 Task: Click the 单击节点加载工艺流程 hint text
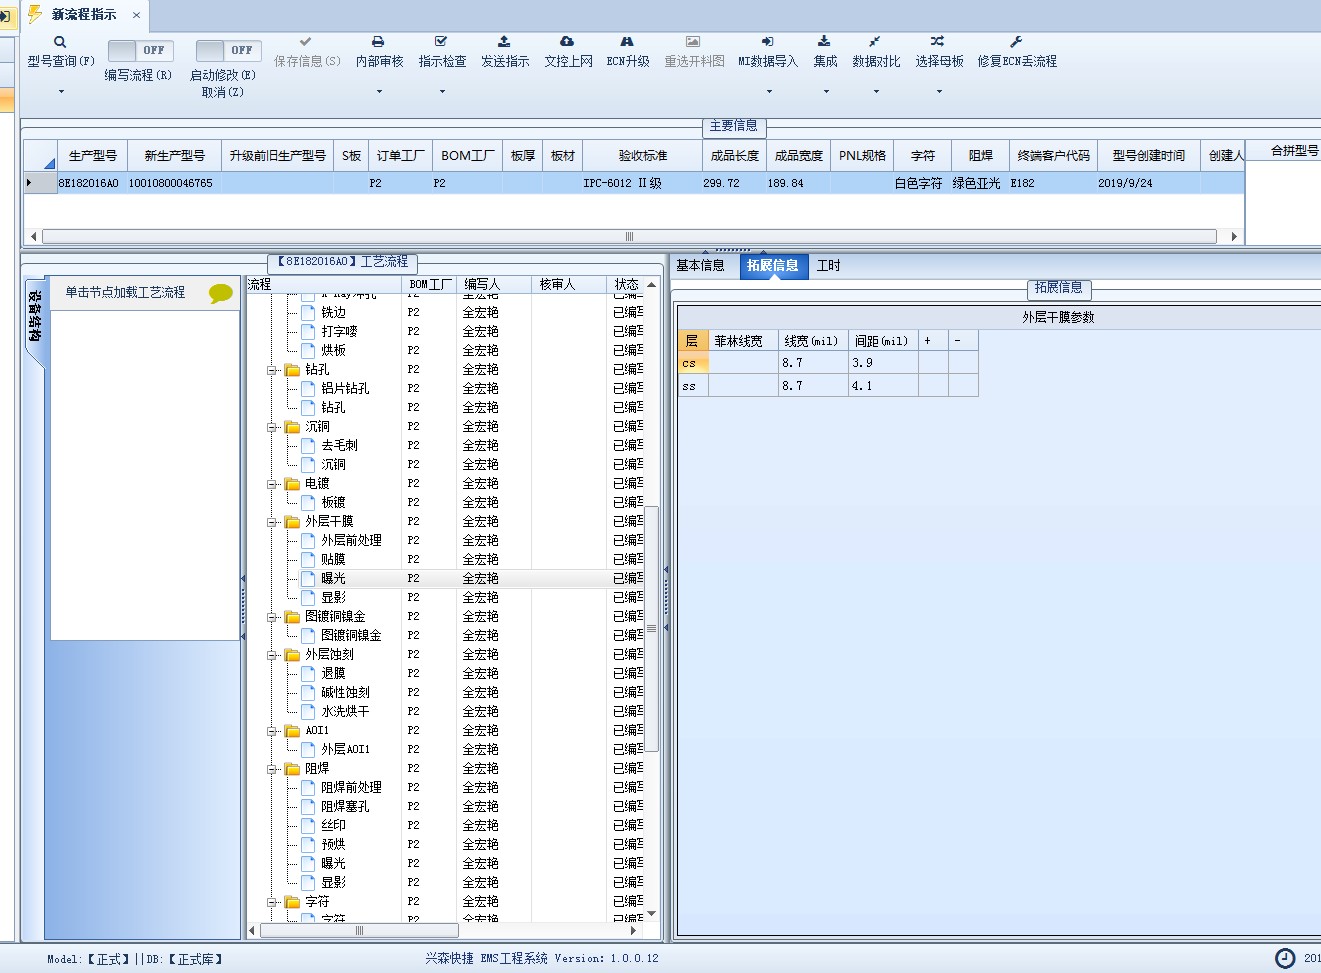point(125,292)
